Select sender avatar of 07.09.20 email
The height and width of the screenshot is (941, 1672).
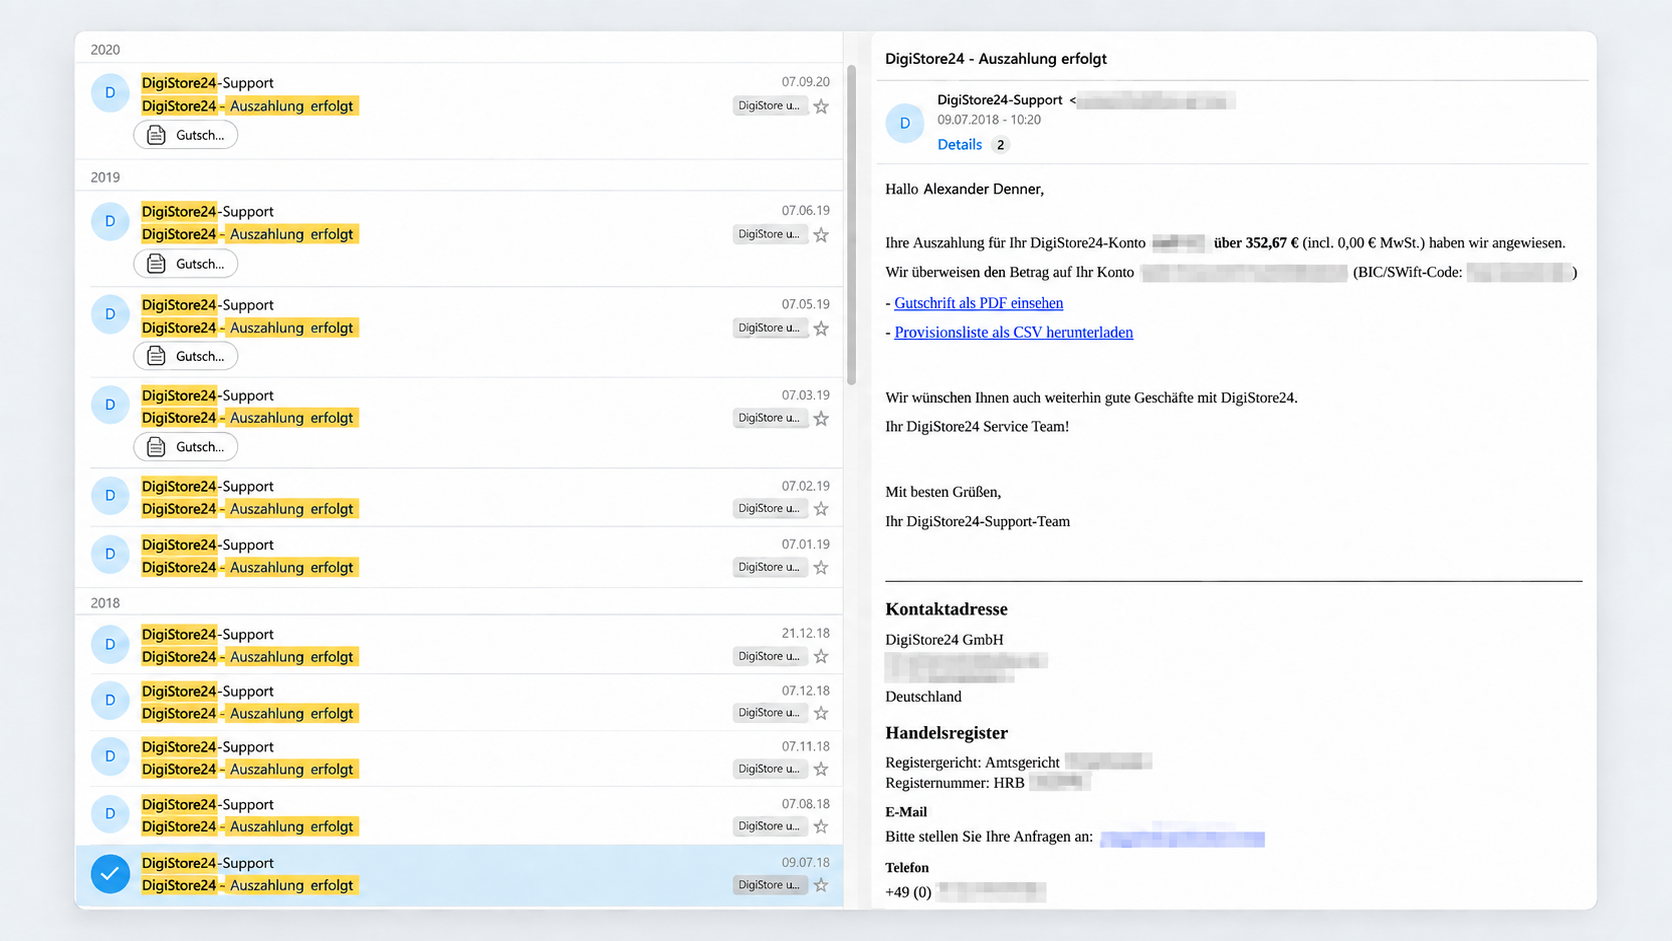(x=110, y=93)
